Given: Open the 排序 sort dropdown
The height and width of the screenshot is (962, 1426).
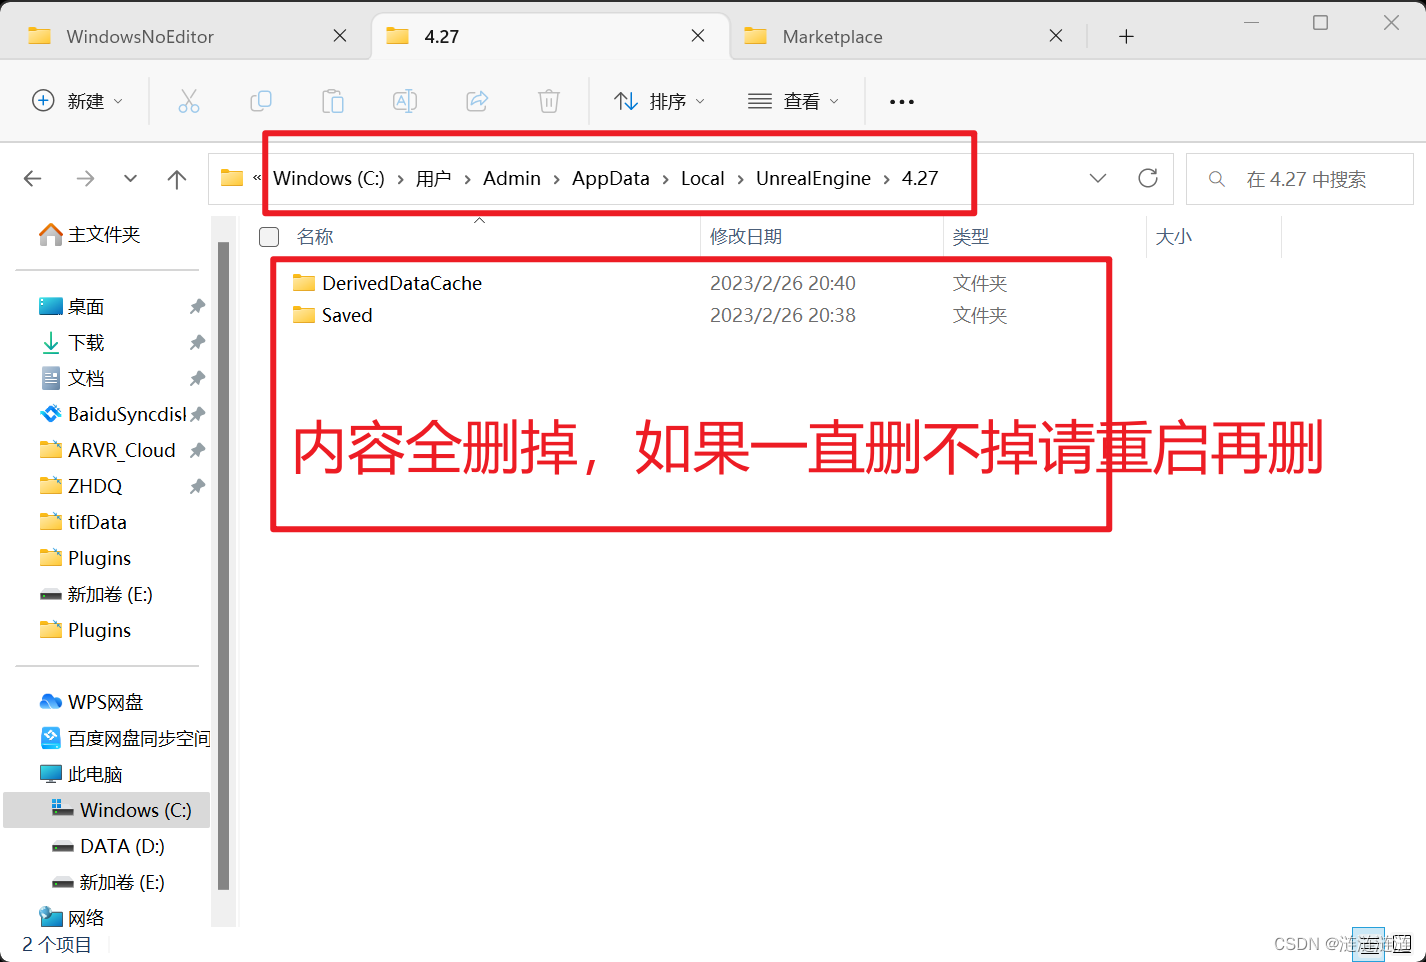Looking at the screenshot, I should tap(660, 101).
